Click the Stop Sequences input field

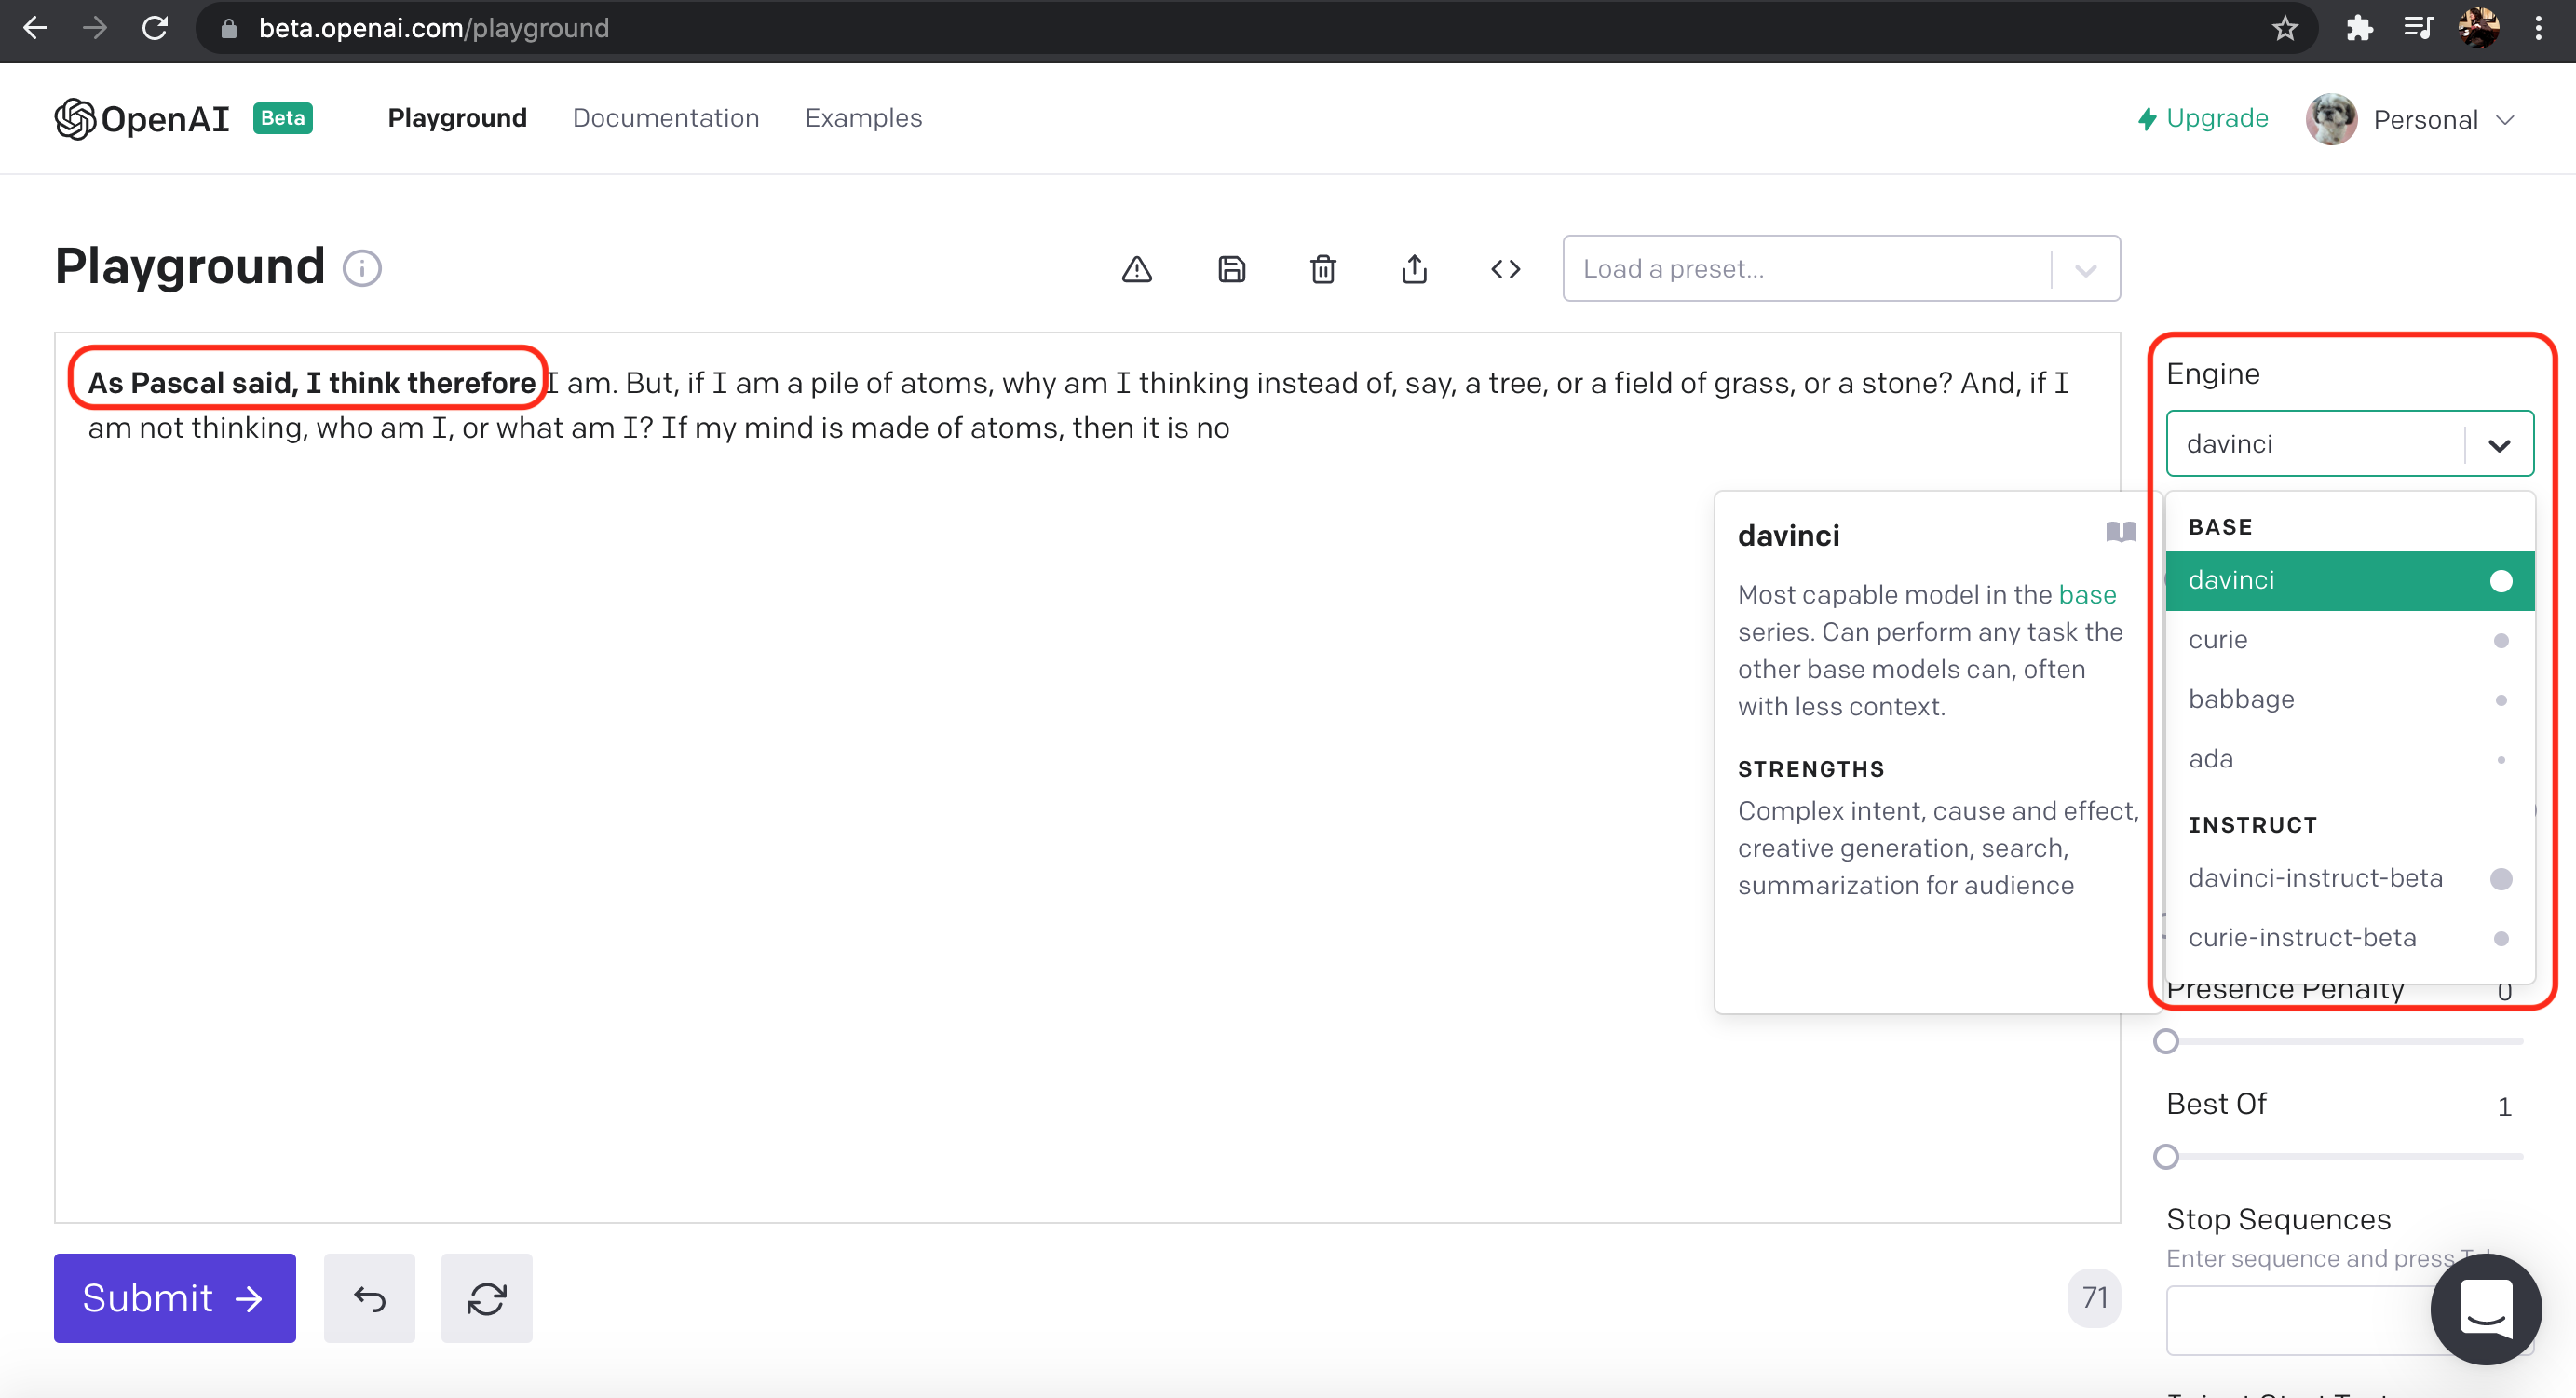[2350, 1320]
